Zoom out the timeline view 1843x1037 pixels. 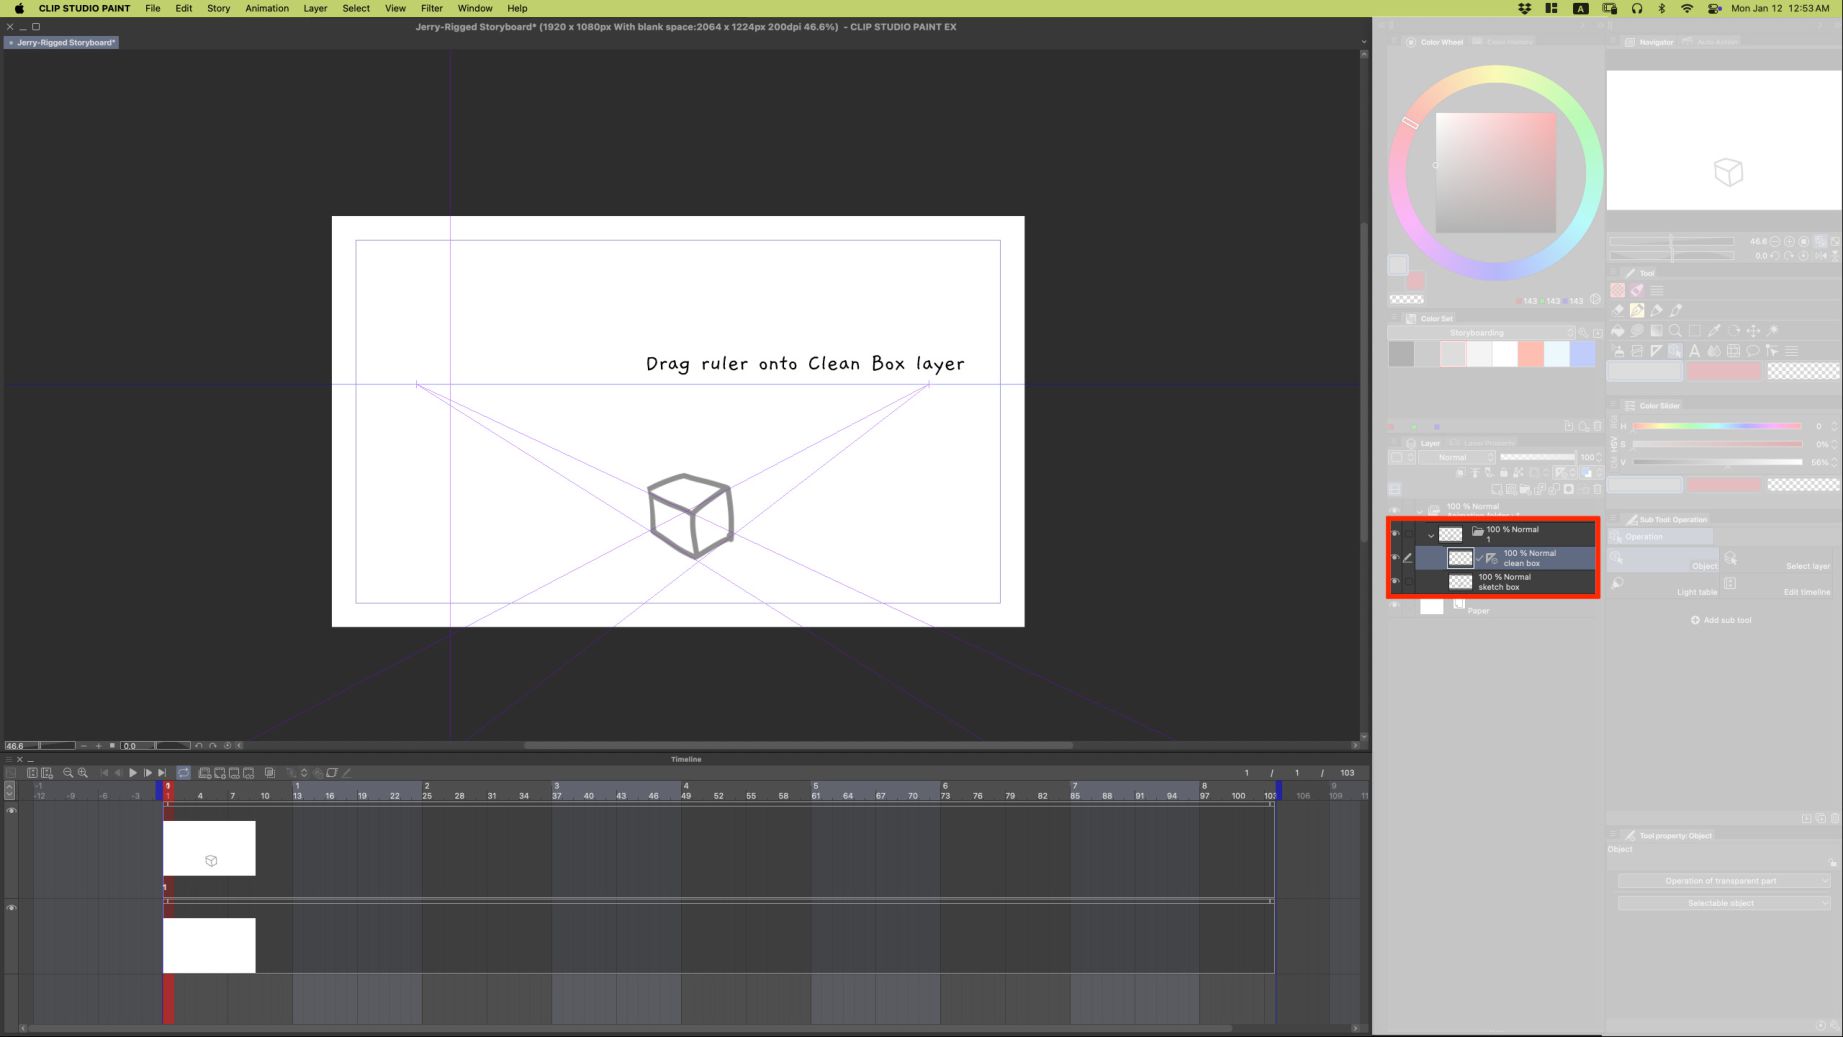click(68, 773)
